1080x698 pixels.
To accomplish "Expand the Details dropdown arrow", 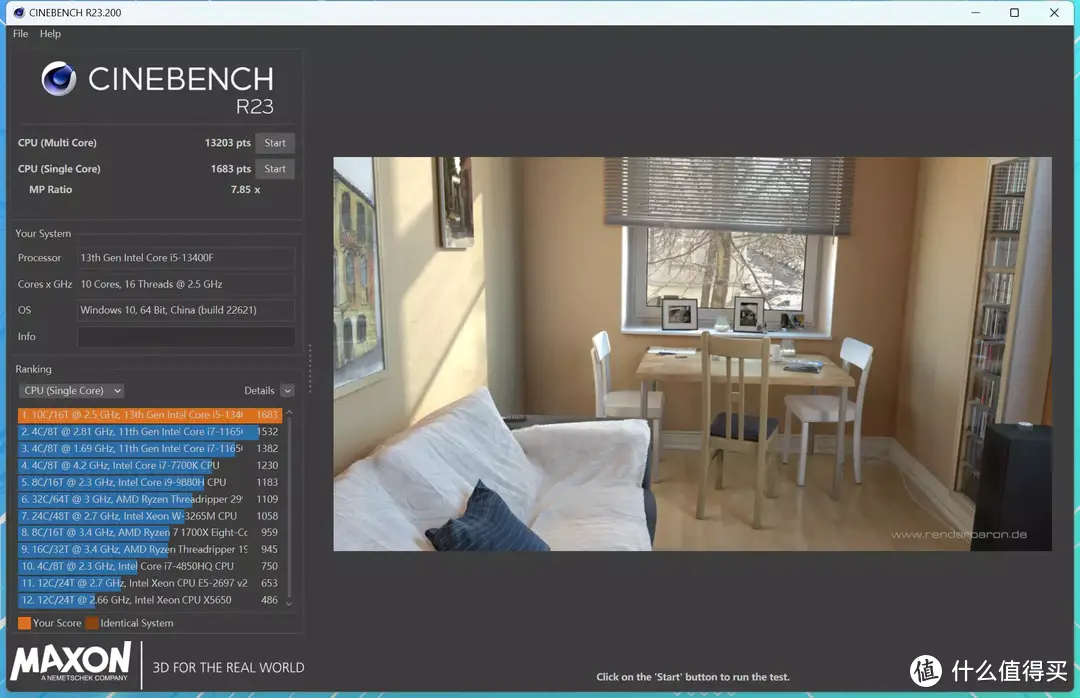I will [288, 391].
